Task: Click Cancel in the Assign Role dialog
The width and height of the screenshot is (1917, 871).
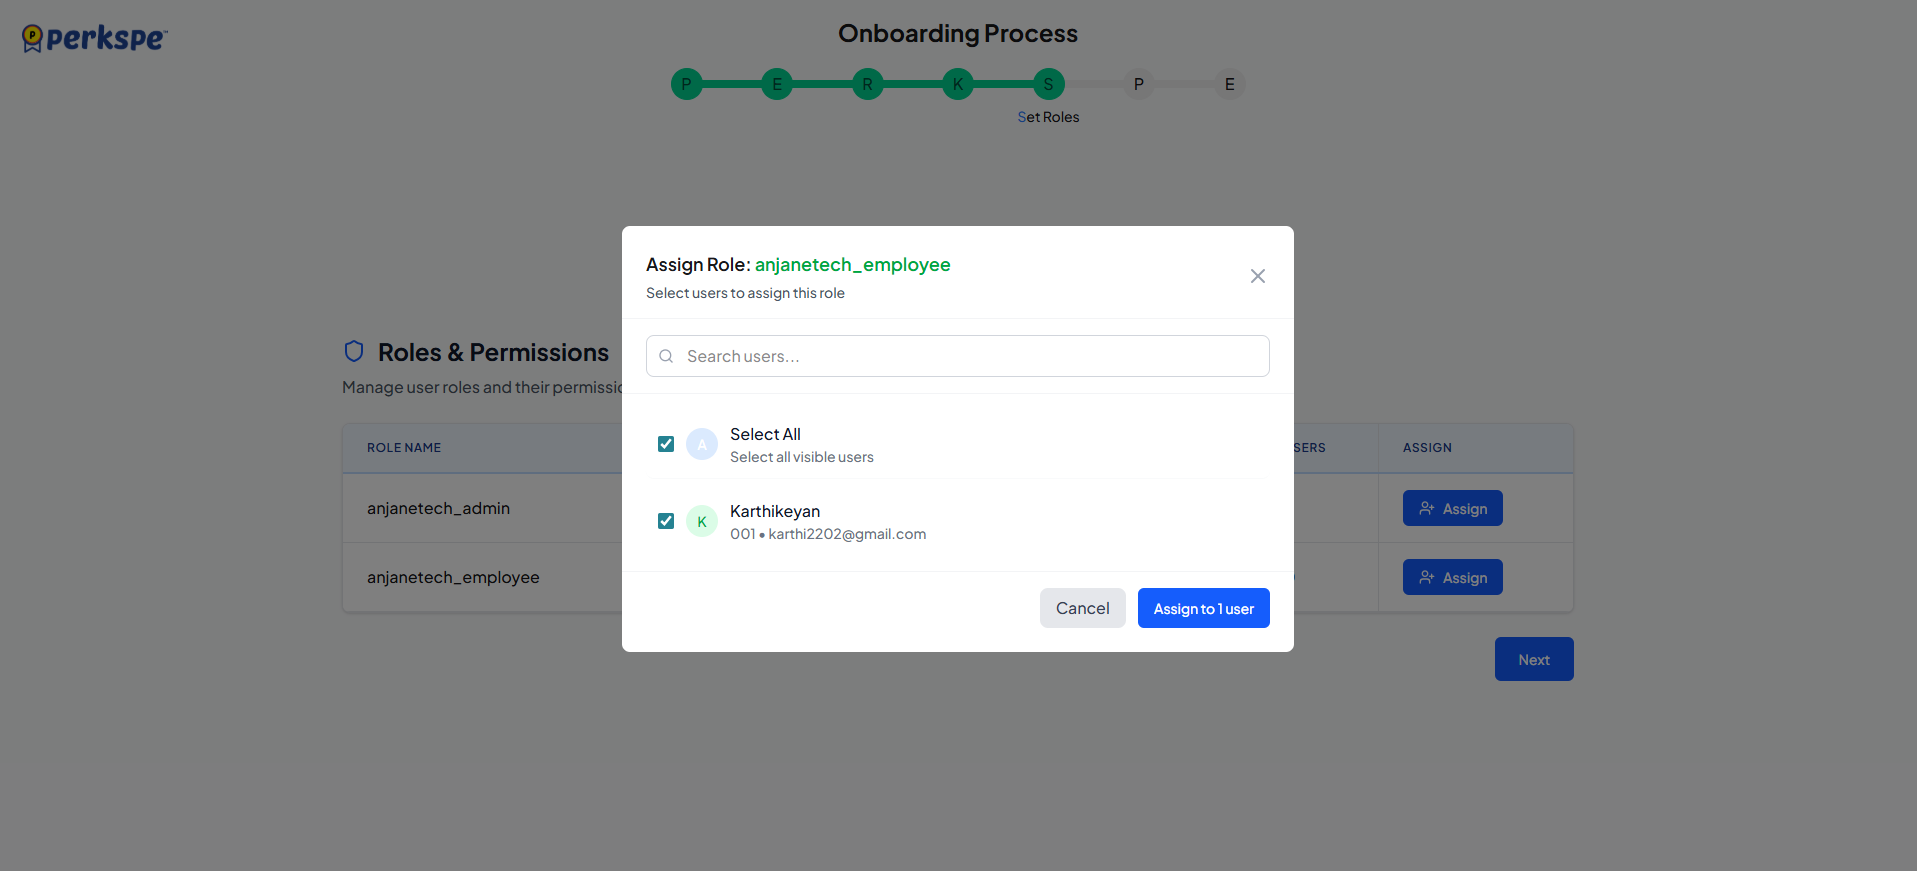Action: (1082, 608)
